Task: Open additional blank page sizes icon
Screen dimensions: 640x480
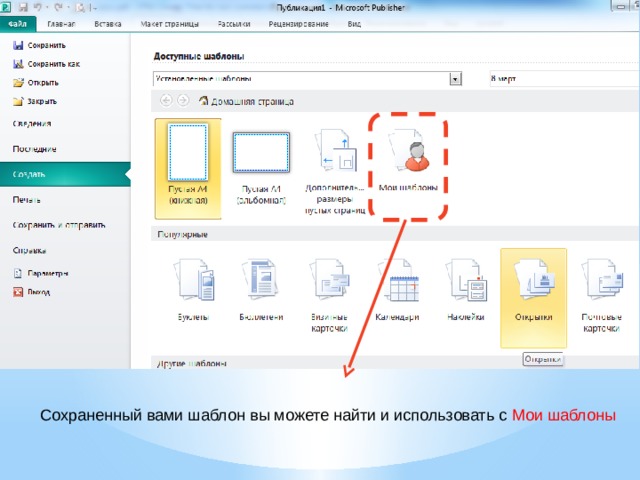Action: (x=336, y=150)
